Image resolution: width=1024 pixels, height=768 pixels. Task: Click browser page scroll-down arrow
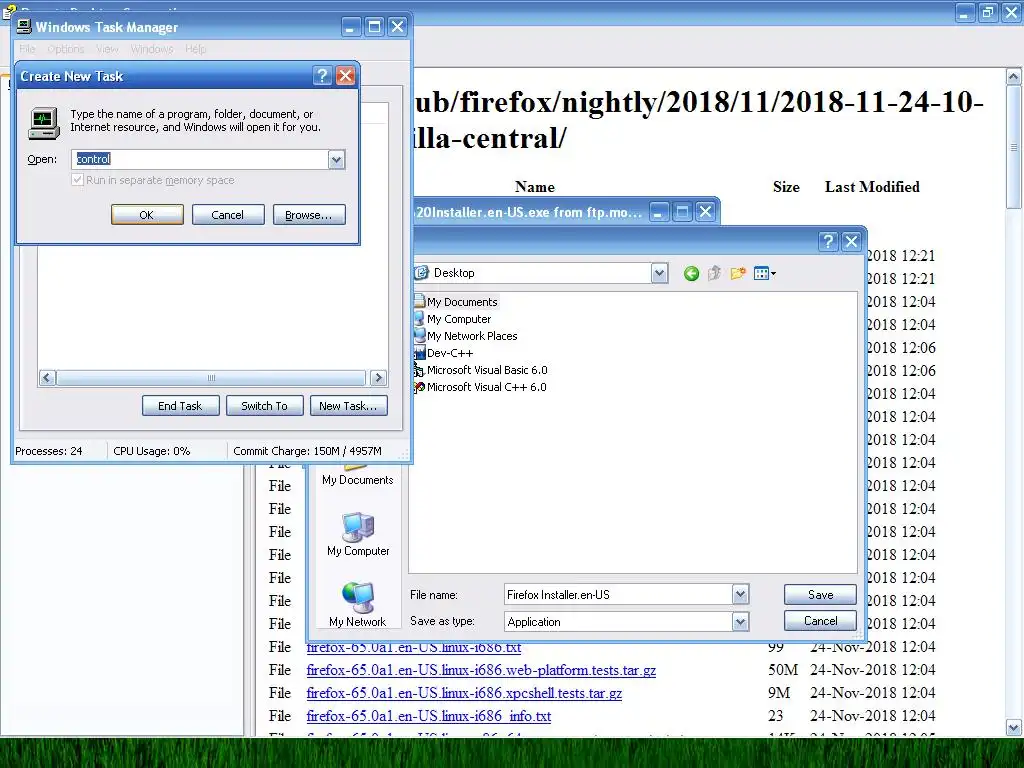[x=1014, y=727]
